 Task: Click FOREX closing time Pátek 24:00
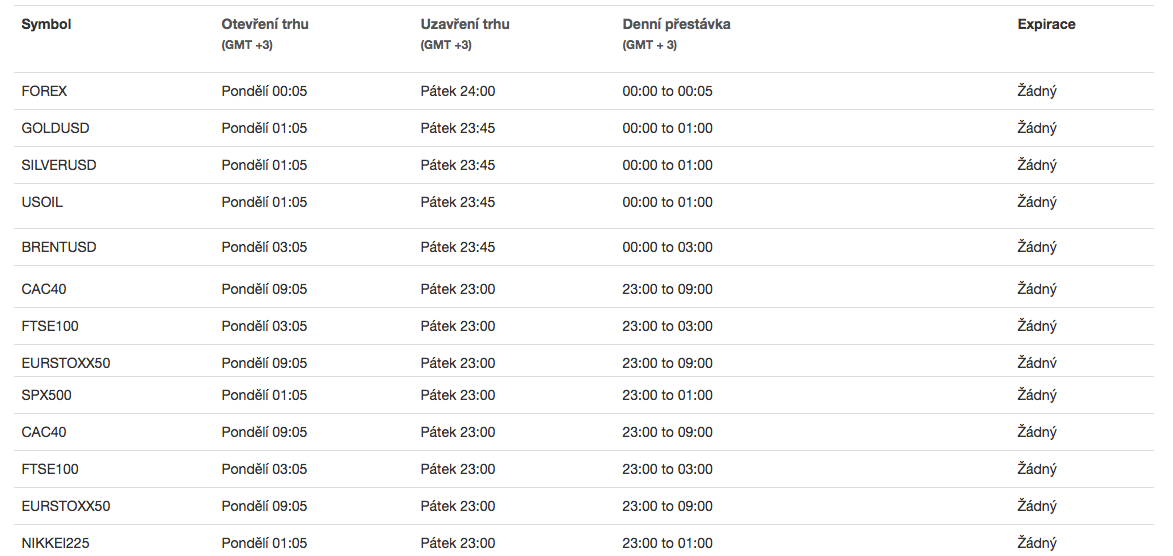[x=458, y=91]
